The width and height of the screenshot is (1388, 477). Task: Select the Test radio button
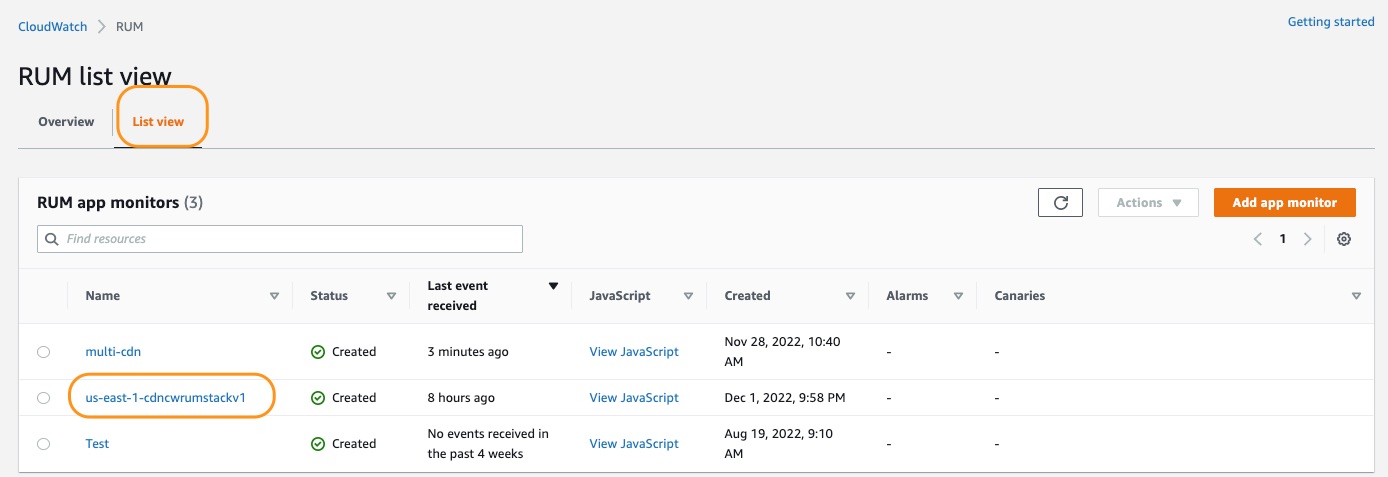43,444
